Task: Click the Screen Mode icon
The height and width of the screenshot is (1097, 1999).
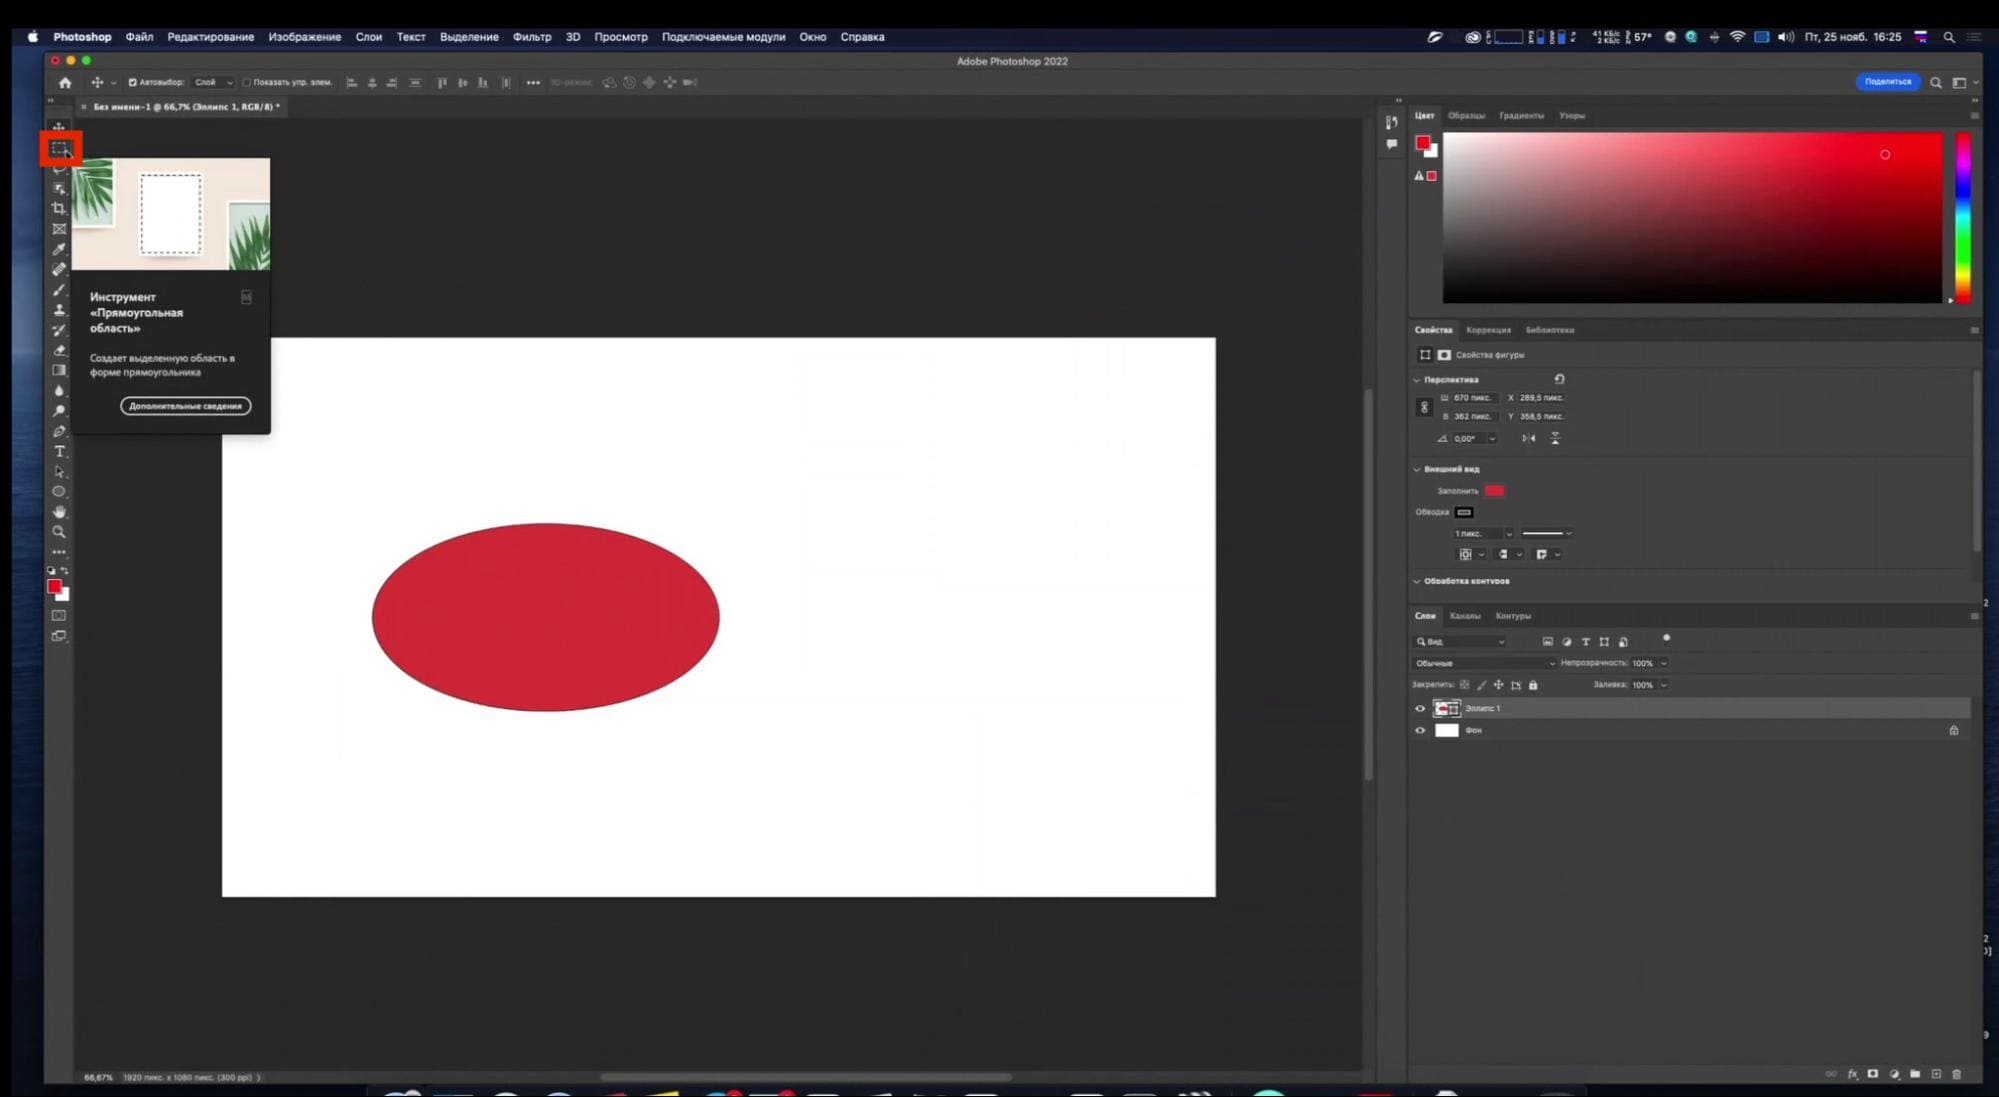Action: point(59,636)
